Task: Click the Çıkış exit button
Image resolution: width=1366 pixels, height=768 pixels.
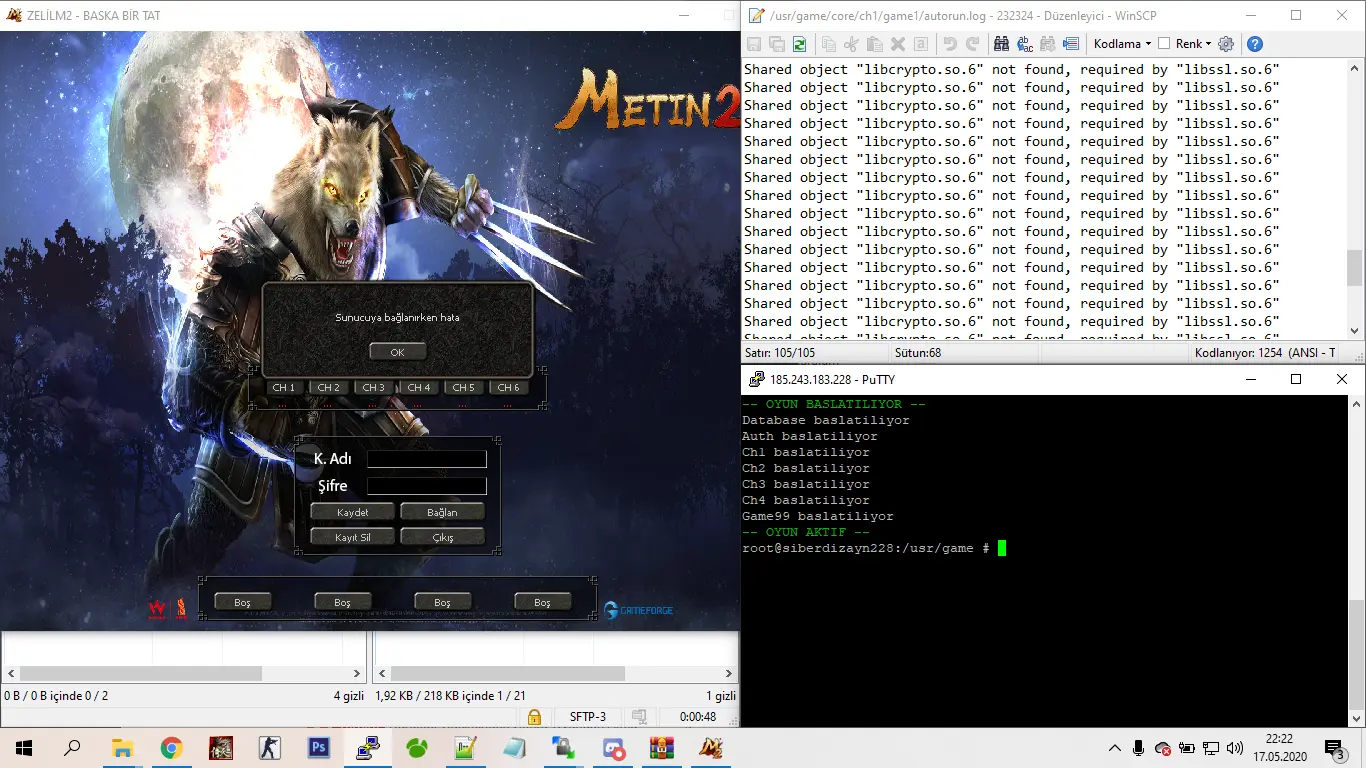Action: coord(442,537)
